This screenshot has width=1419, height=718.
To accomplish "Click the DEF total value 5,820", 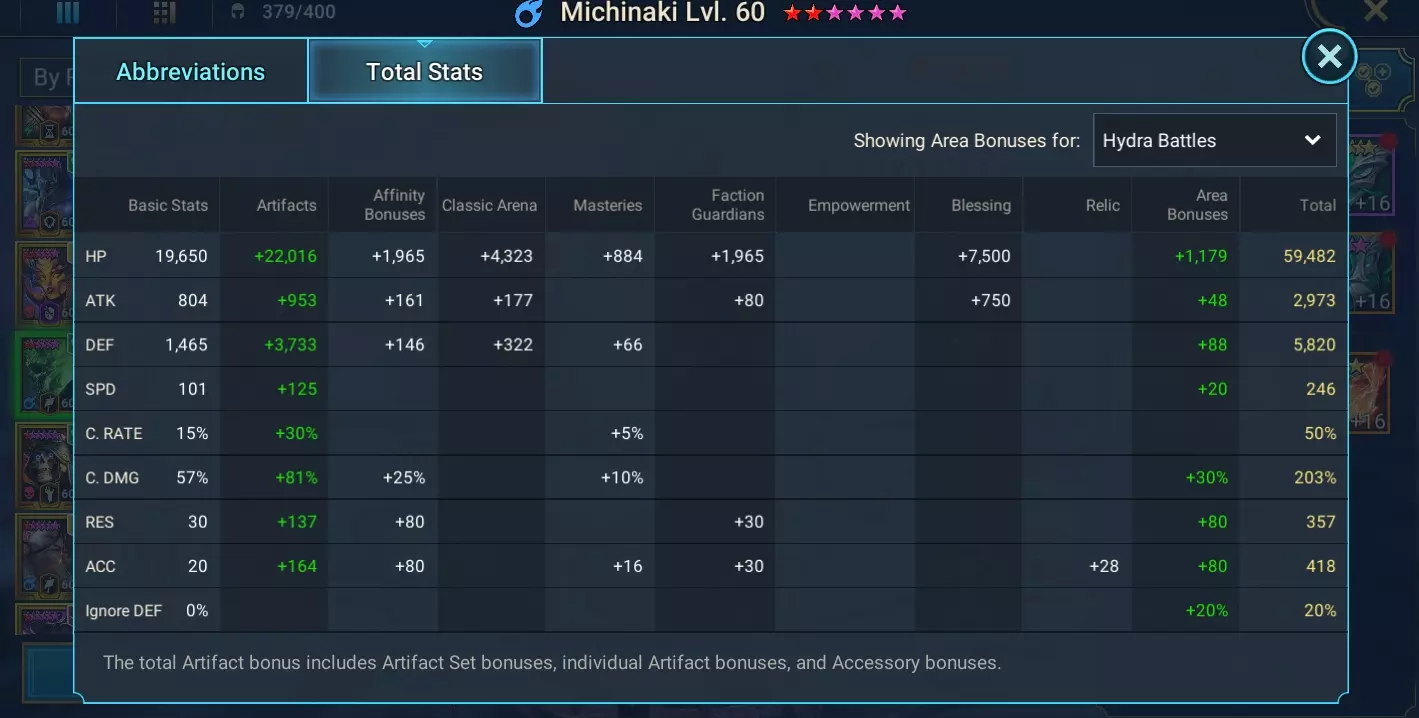I will click(1314, 345).
